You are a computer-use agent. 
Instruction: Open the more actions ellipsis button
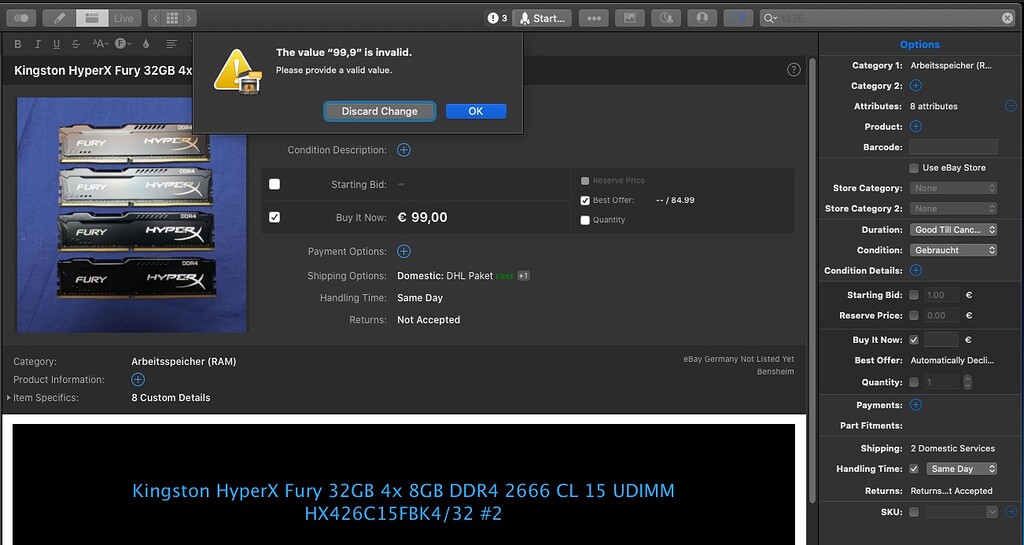click(594, 18)
